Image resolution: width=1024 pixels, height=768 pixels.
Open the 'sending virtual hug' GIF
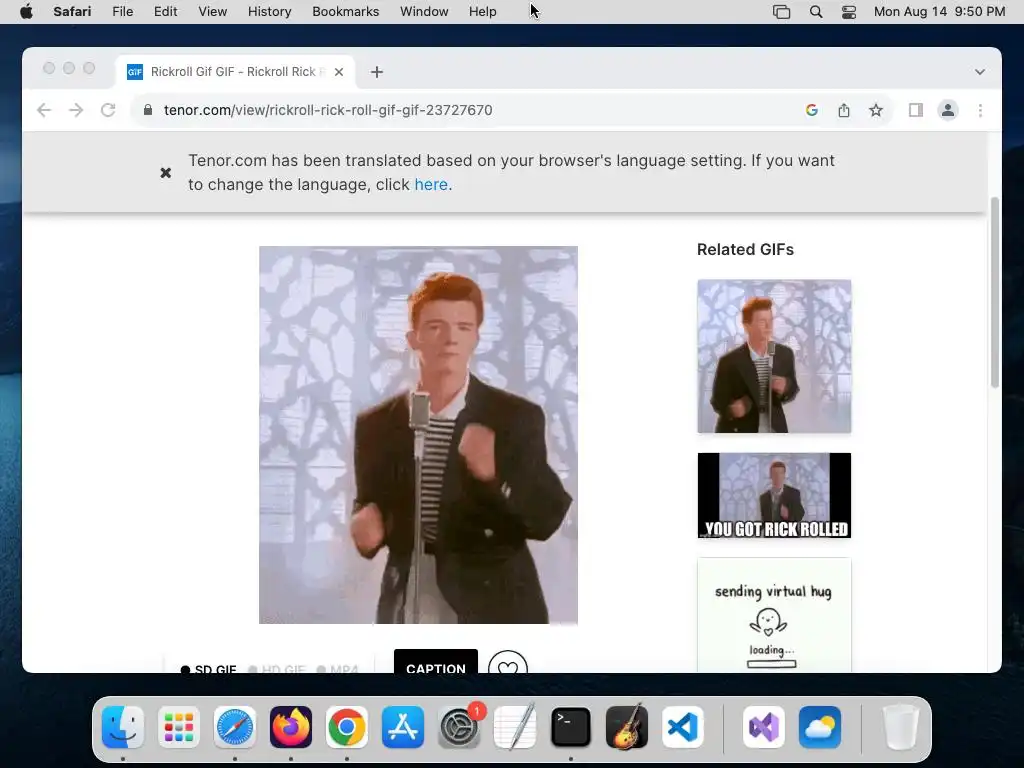coord(774,615)
